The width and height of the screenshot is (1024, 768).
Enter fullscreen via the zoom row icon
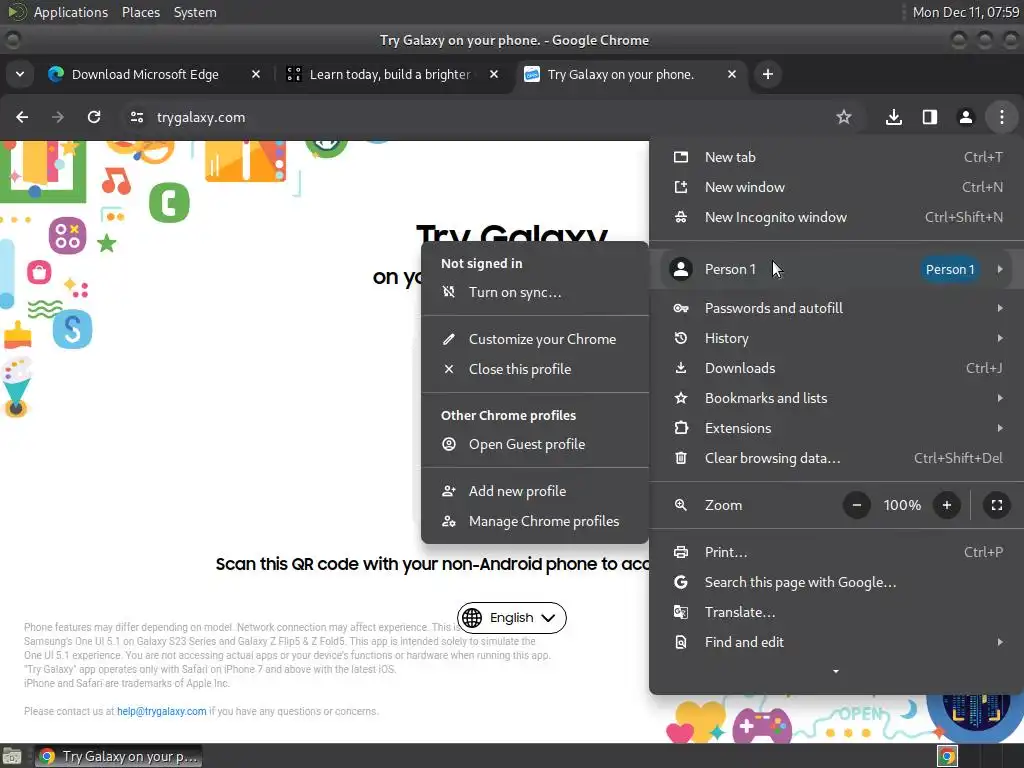click(x=997, y=505)
